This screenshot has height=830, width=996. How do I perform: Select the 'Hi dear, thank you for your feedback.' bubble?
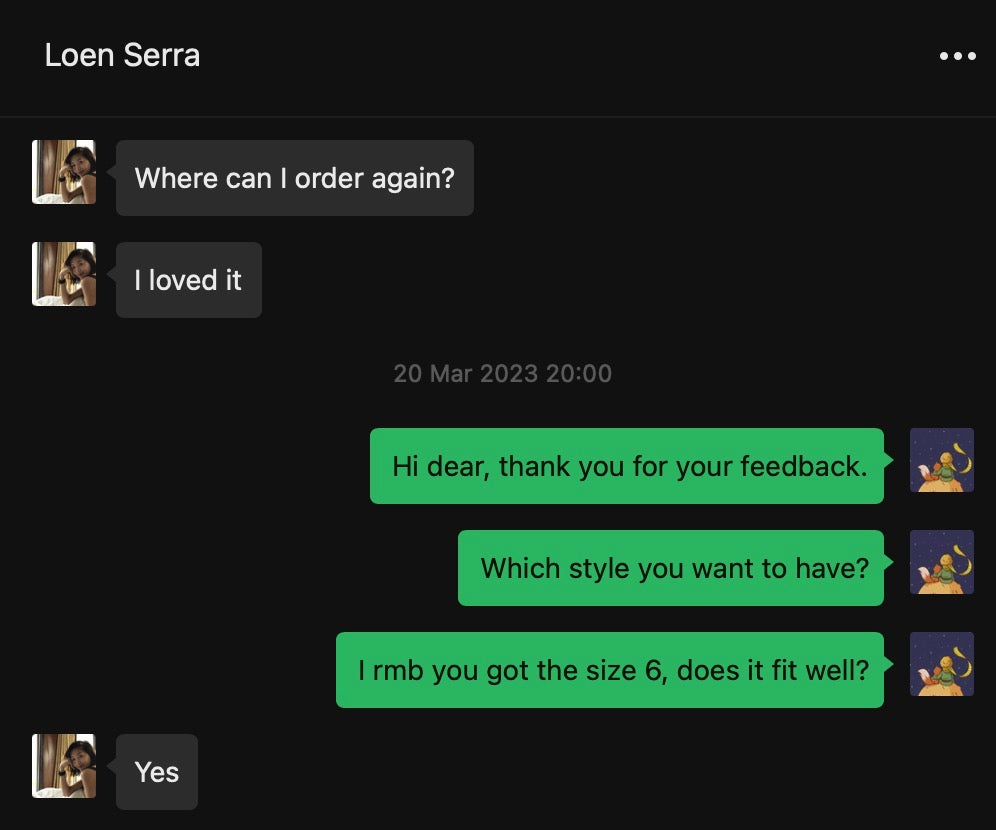[627, 466]
